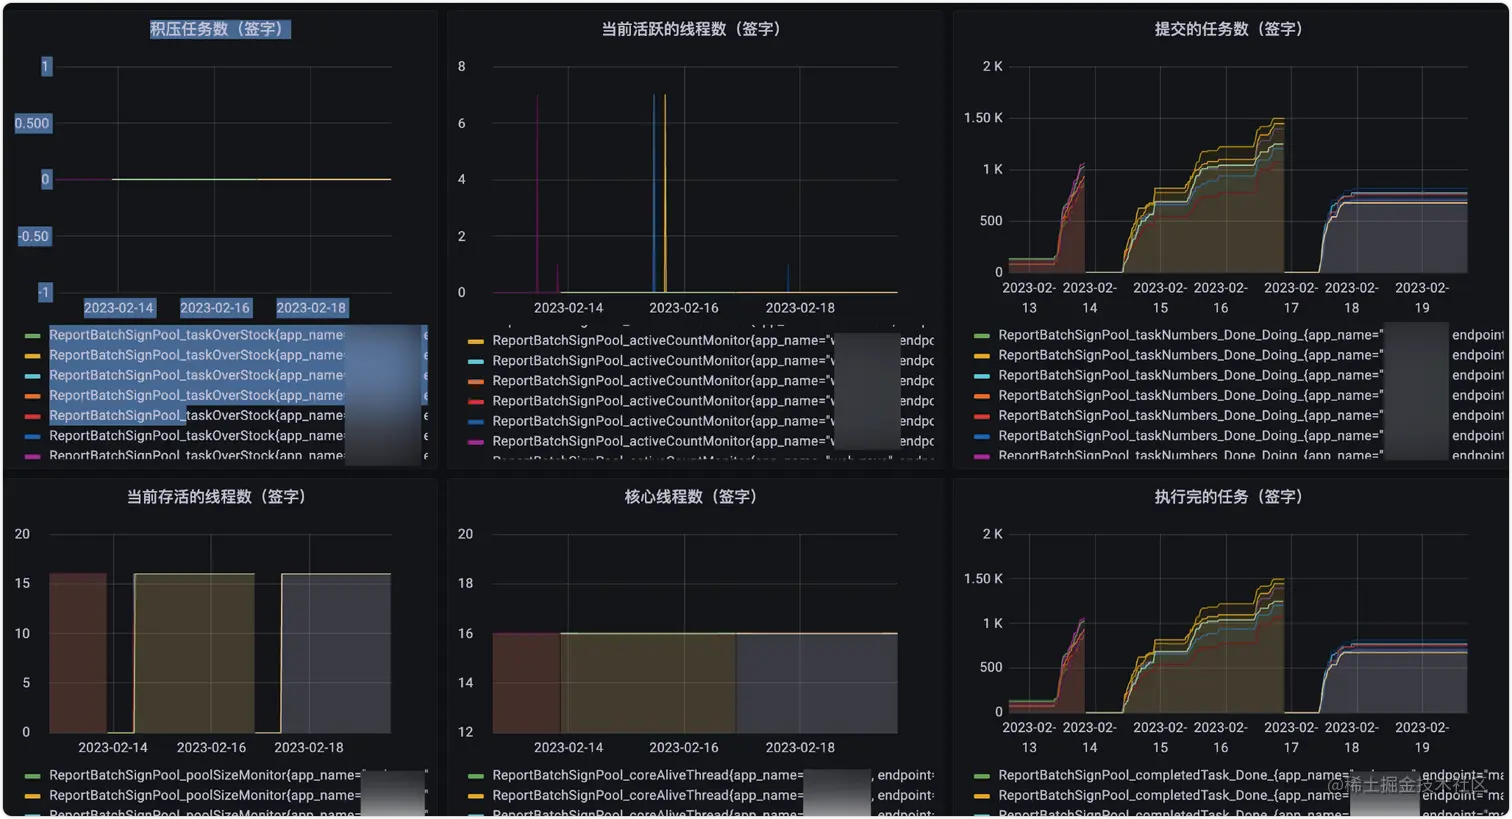
Task: Toggle the red taskNumbers_Done_Doing series label
Action: [x=1190, y=415]
